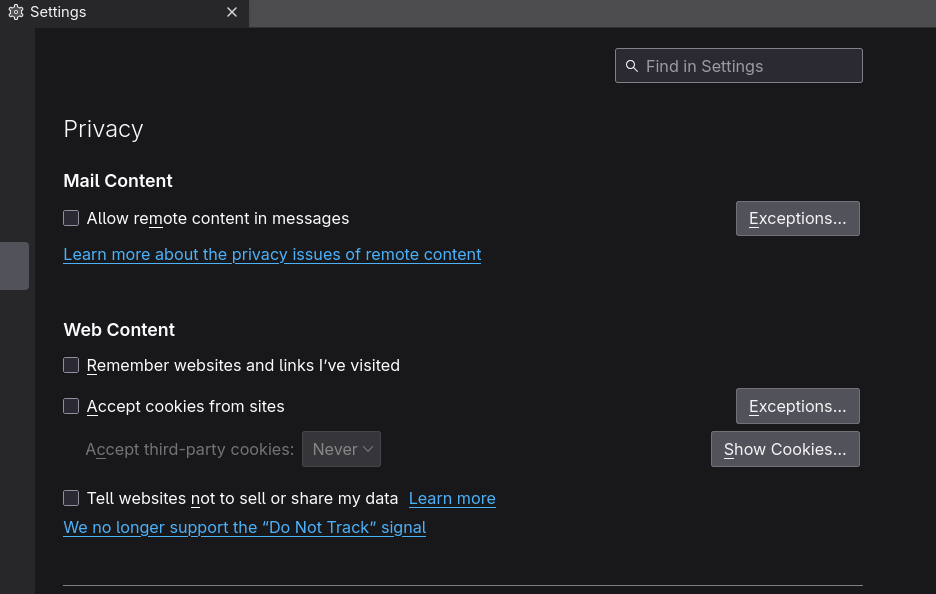Toggle Remember websites and links I've visited
The height and width of the screenshot is (594, 936).
click(x=71, y=365)
